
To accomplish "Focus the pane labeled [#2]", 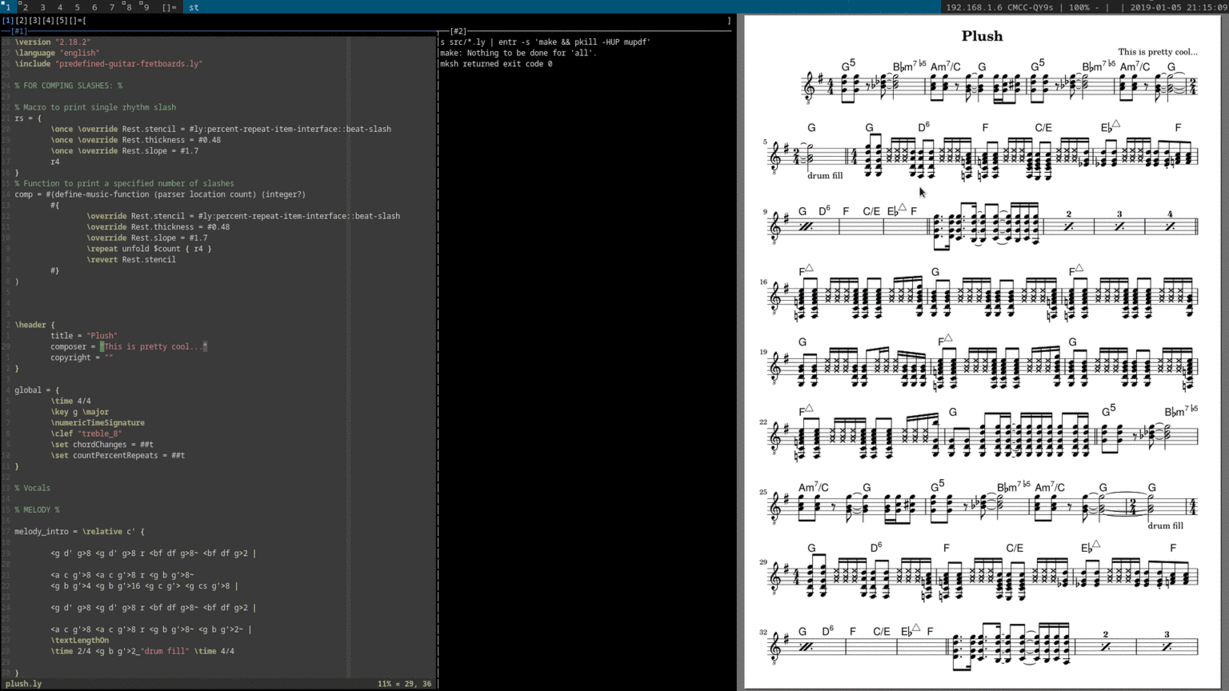I will (458, 31).
